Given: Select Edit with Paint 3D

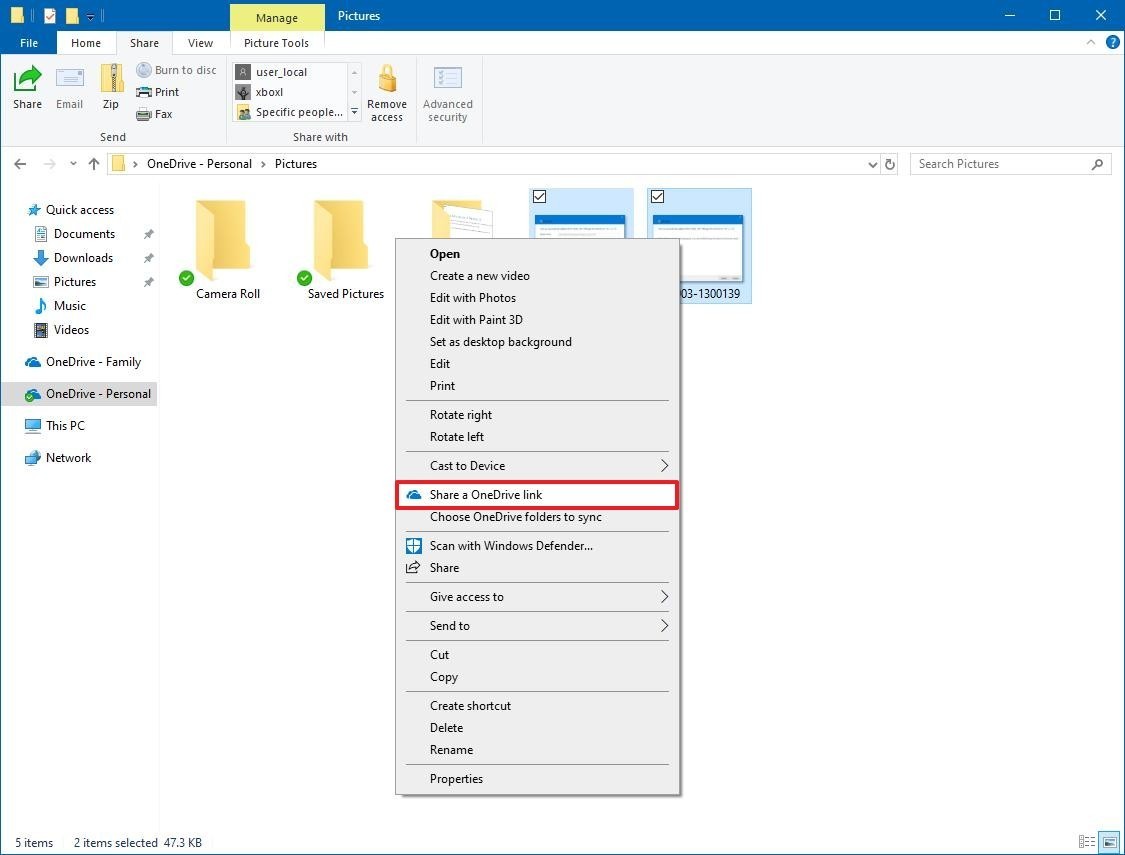Looking at the screenshot, I should [x=537, y=320].
